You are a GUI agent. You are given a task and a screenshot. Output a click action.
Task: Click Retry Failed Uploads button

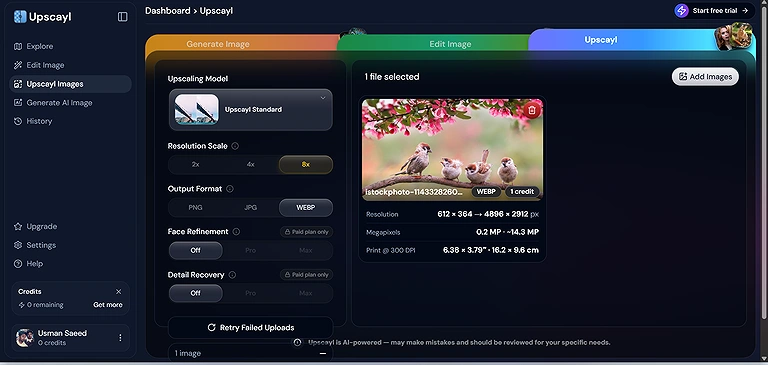(251, 328)
